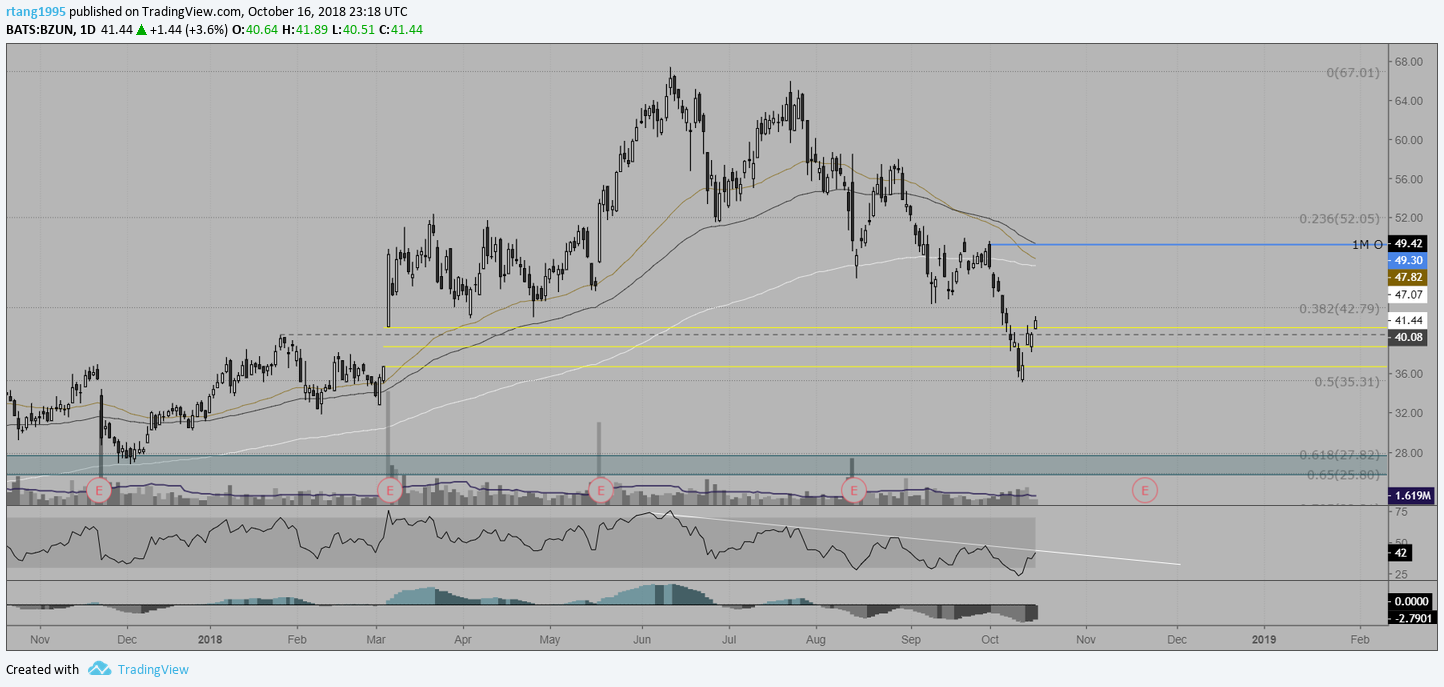Click the 0(67.01) Fibonacci level label

[1353, 73]
